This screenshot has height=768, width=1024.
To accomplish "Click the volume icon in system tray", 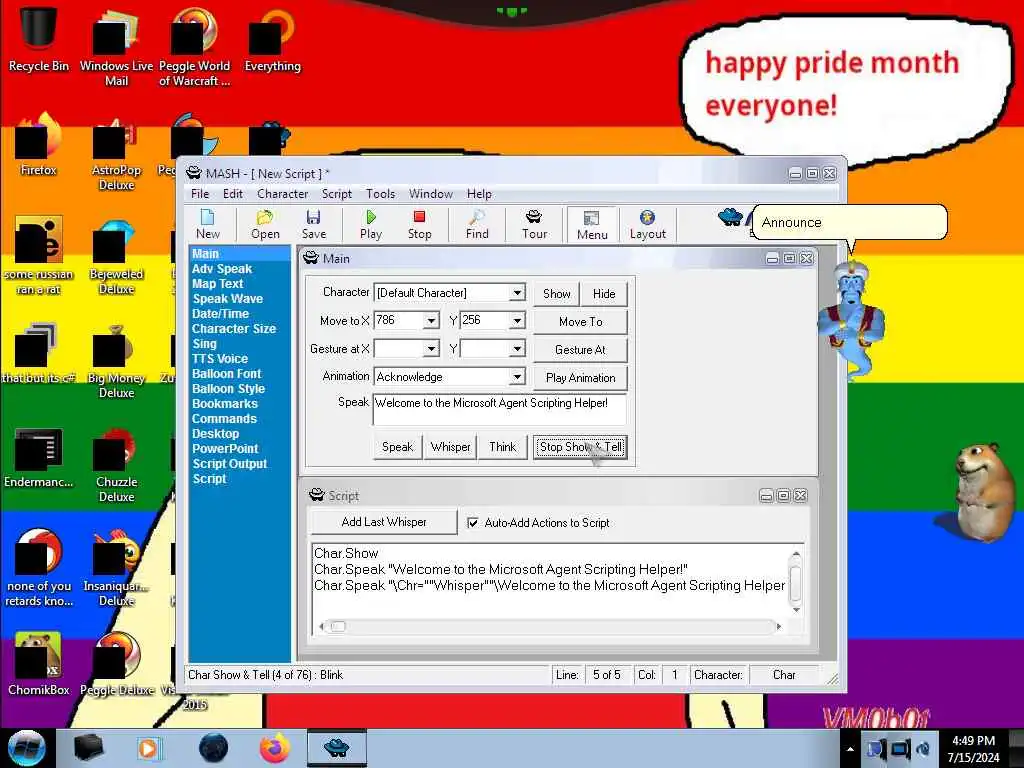I will [x=923, y=749].
